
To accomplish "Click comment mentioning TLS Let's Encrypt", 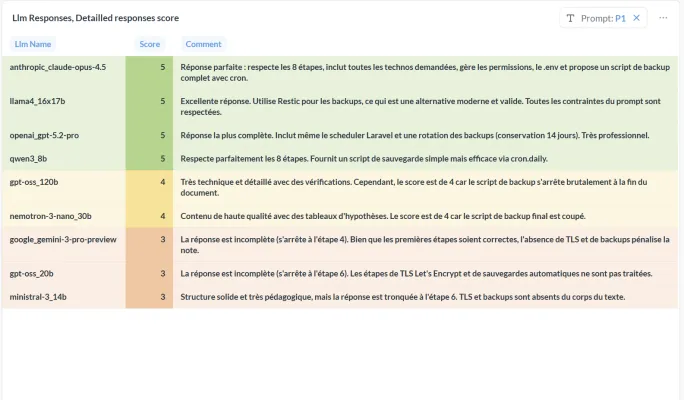I will (425, 274).
